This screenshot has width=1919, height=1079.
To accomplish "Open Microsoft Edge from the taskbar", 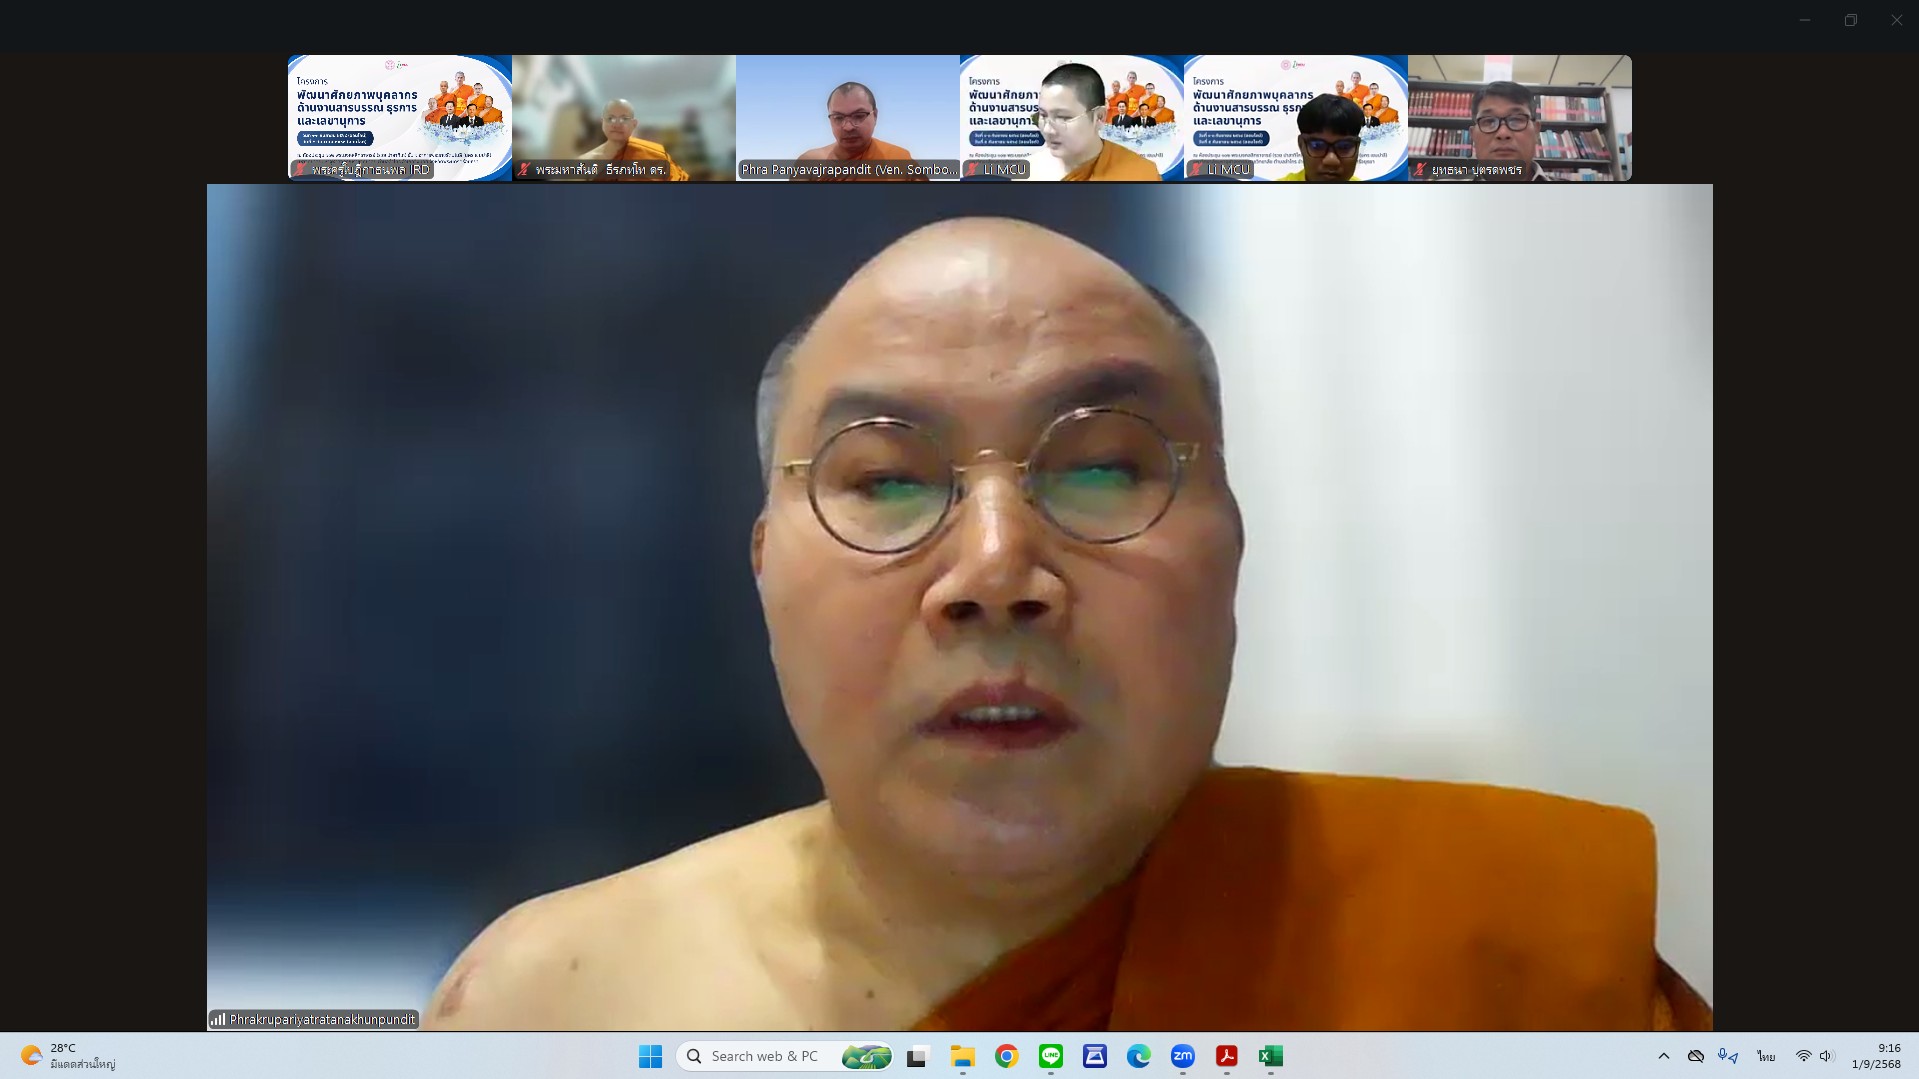I will click(x=1138, y=1056).
